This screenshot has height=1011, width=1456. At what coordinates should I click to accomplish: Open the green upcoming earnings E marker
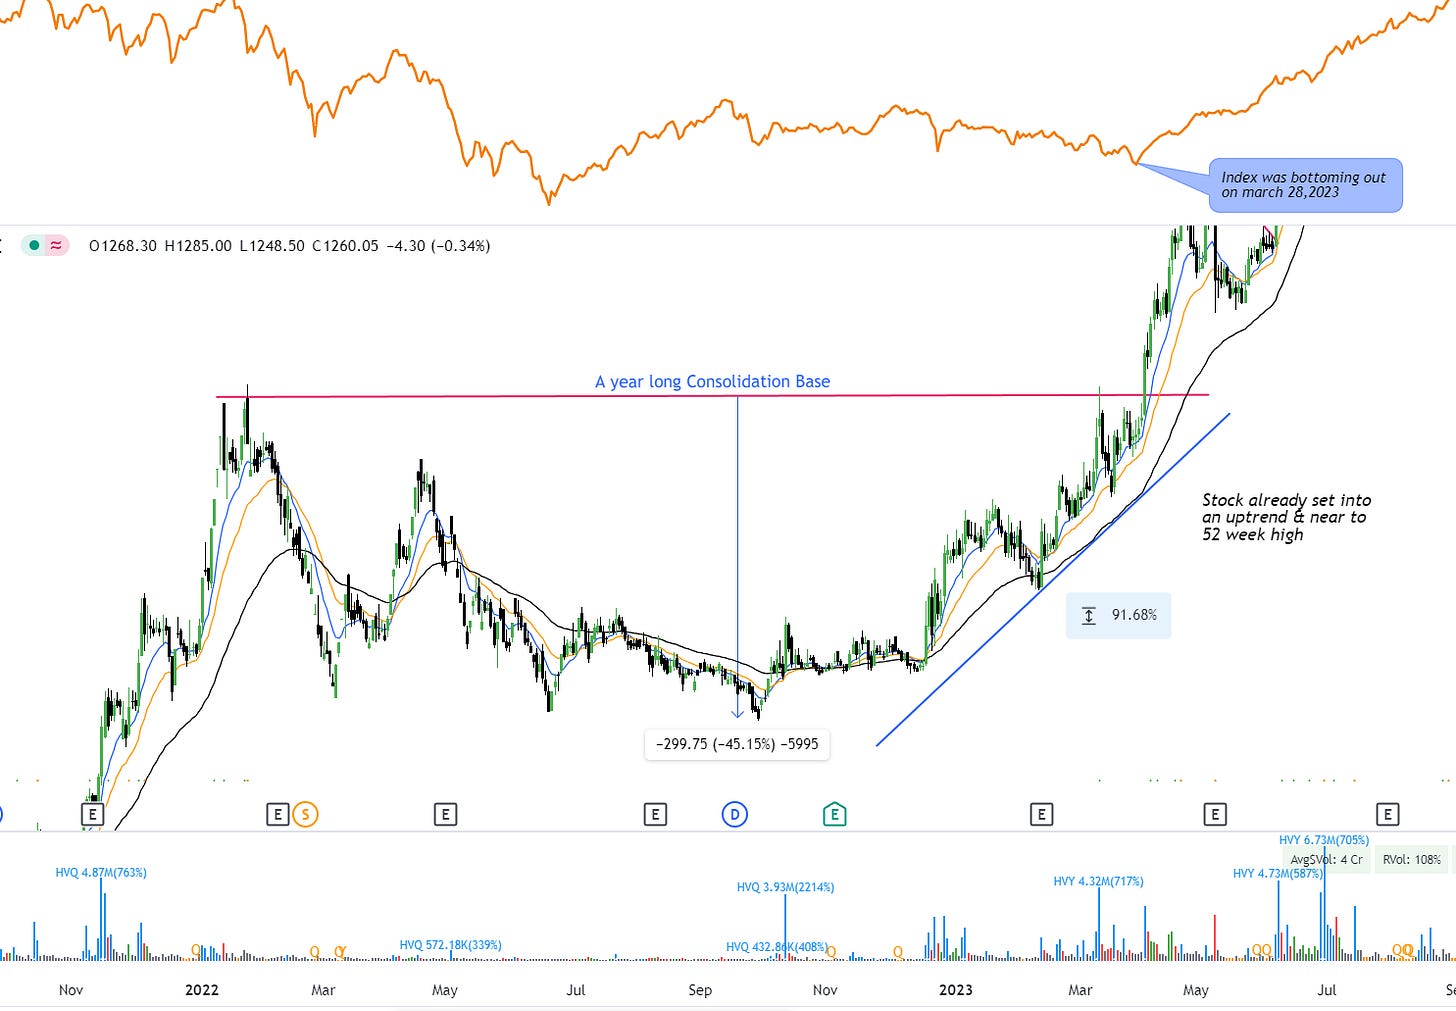point(834,815)
